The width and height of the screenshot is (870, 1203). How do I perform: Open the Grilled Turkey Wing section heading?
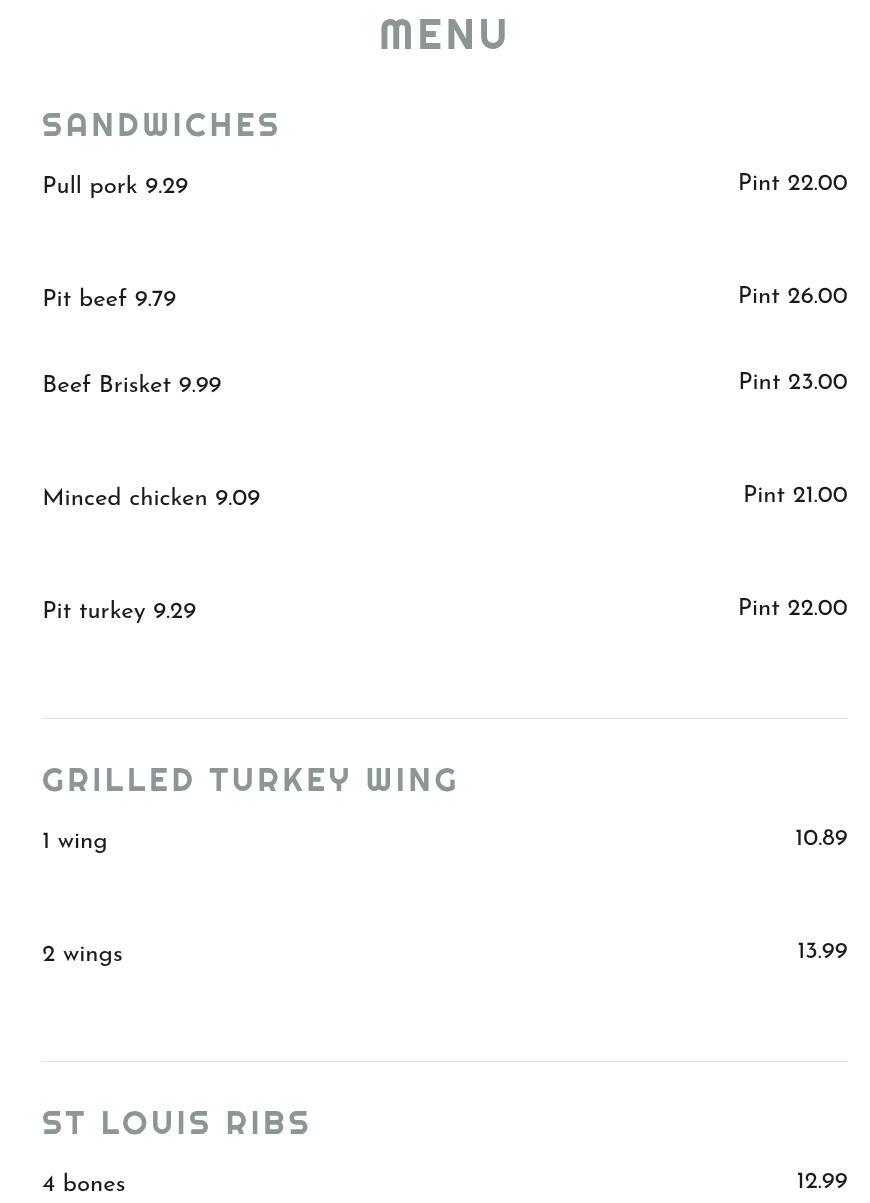tap(250, 780)
